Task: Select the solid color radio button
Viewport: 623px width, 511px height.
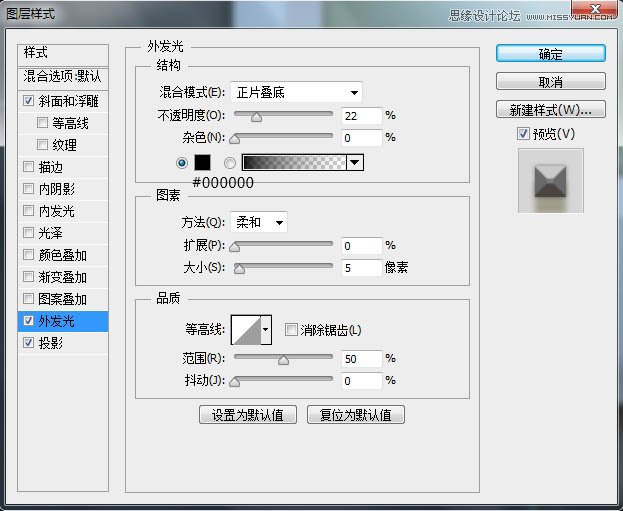Action: 182,163
